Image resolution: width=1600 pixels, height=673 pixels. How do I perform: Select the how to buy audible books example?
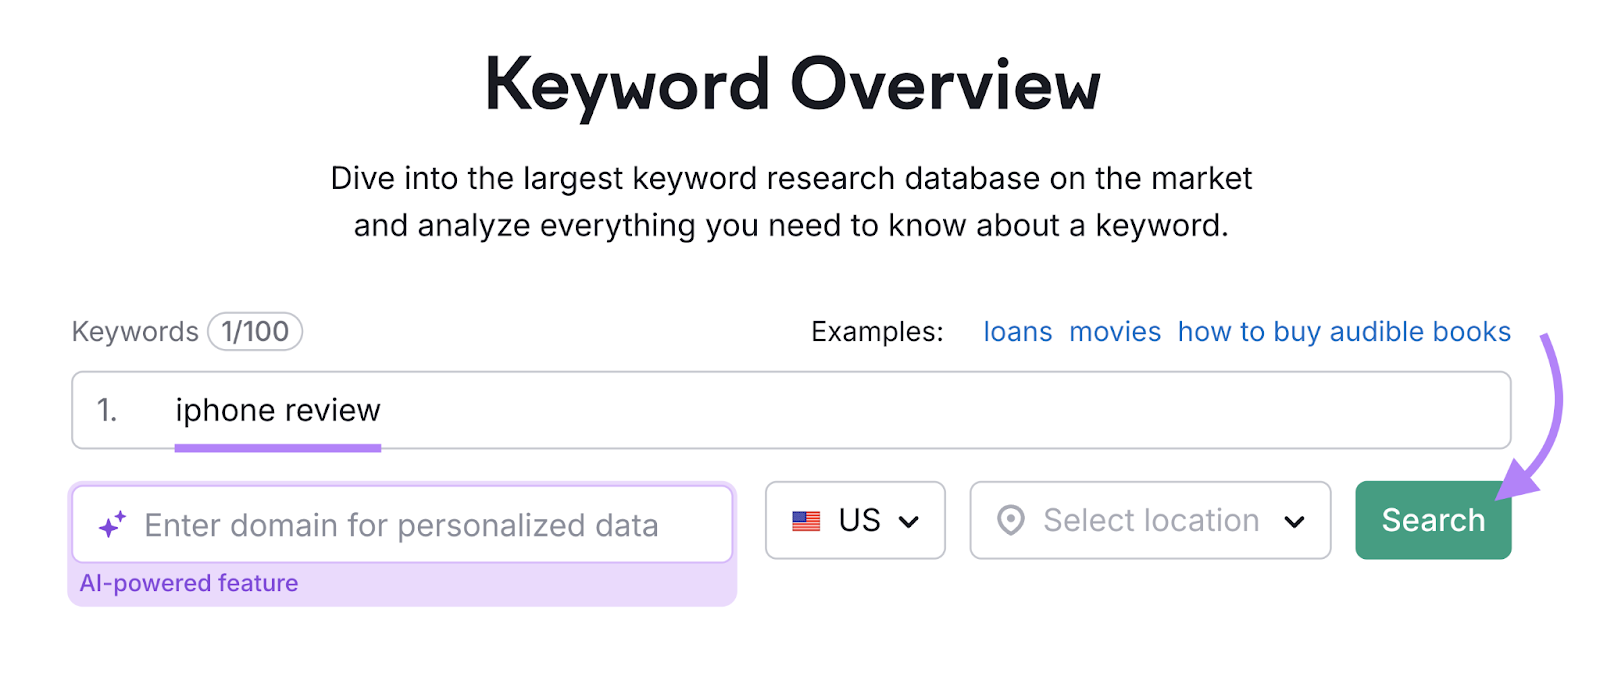tap(1343, 331)
